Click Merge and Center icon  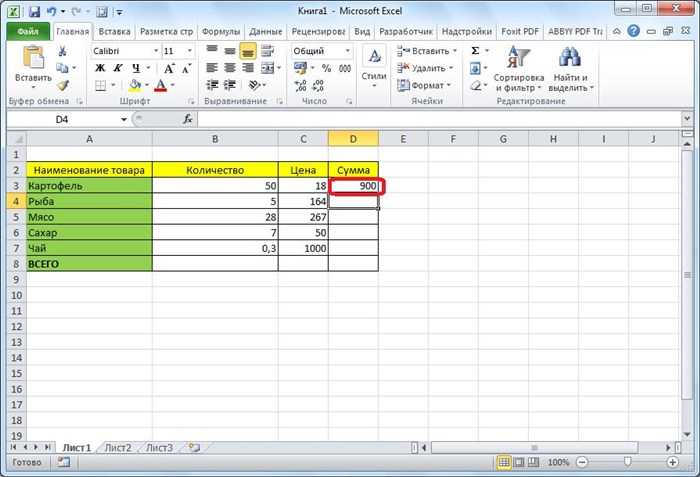[267, 68]
